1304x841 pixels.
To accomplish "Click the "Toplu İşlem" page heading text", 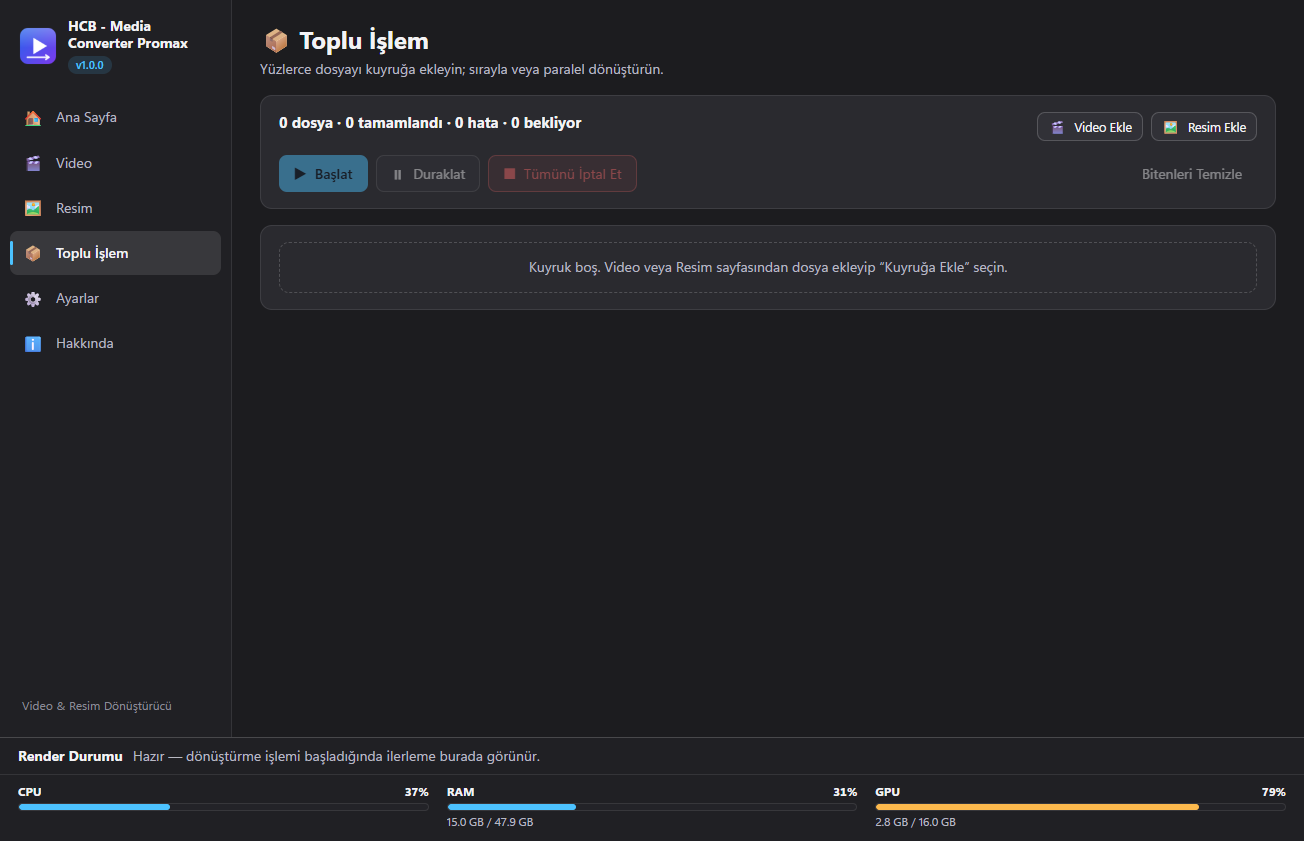I will point(364,41).
